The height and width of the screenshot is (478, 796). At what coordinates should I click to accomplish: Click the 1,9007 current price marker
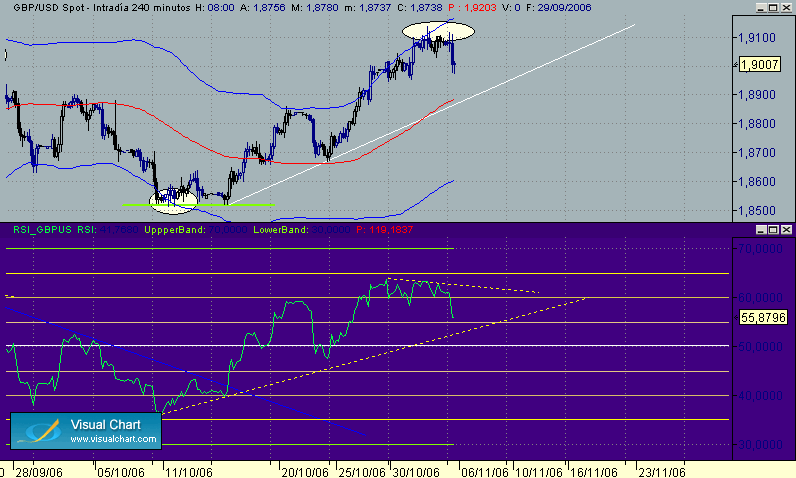(x=759, y=64)
